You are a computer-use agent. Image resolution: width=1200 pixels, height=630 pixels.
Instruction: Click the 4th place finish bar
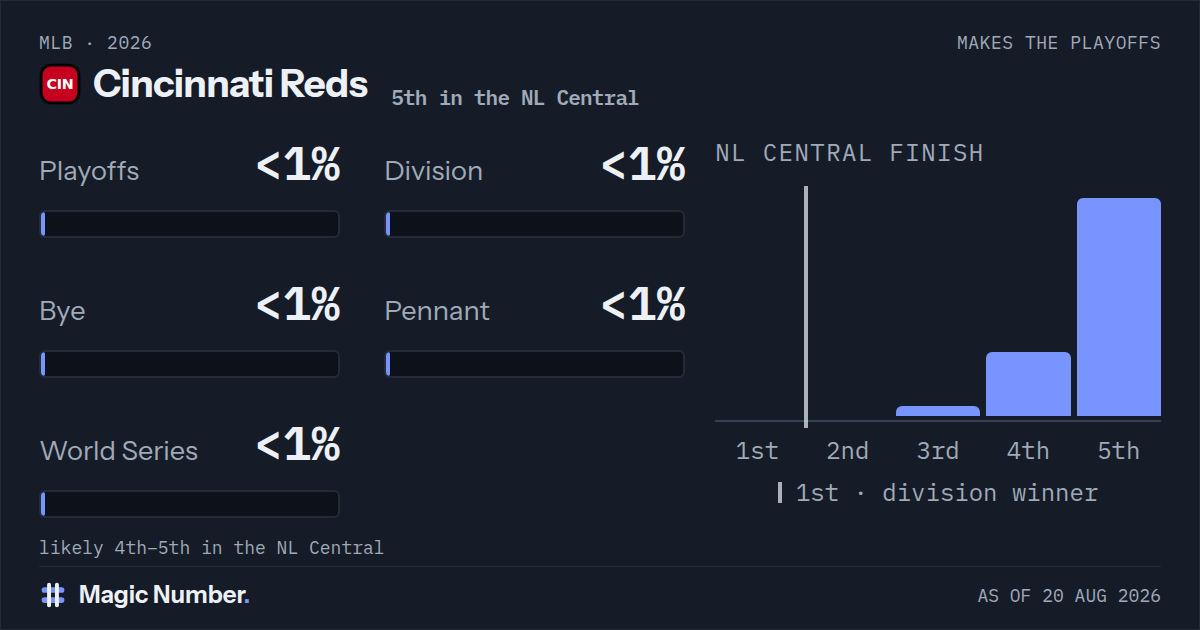point(1028,384)
